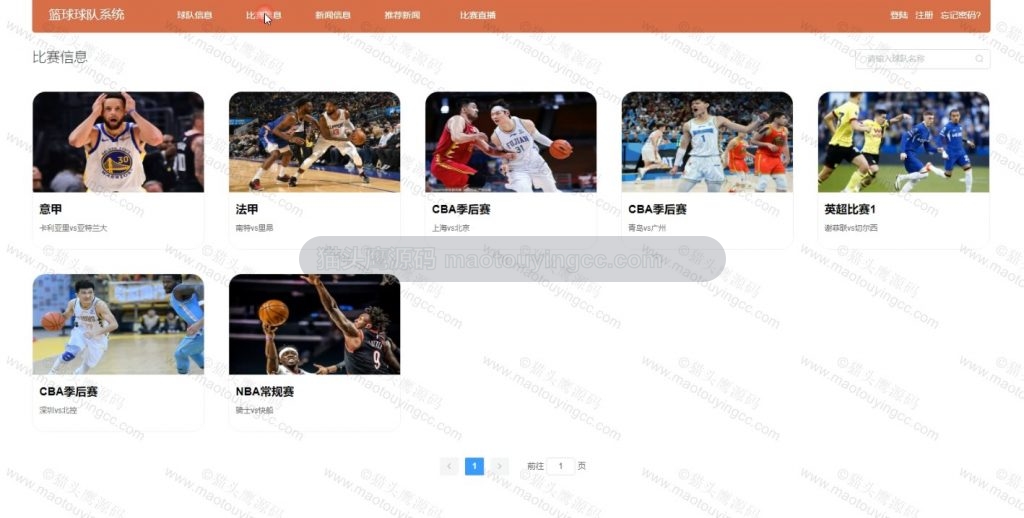Viewport: 1024px width, 518px height.
Task: Click the 卡利亚里vs亚特兰大 subtitle
Action: point(73,228)
